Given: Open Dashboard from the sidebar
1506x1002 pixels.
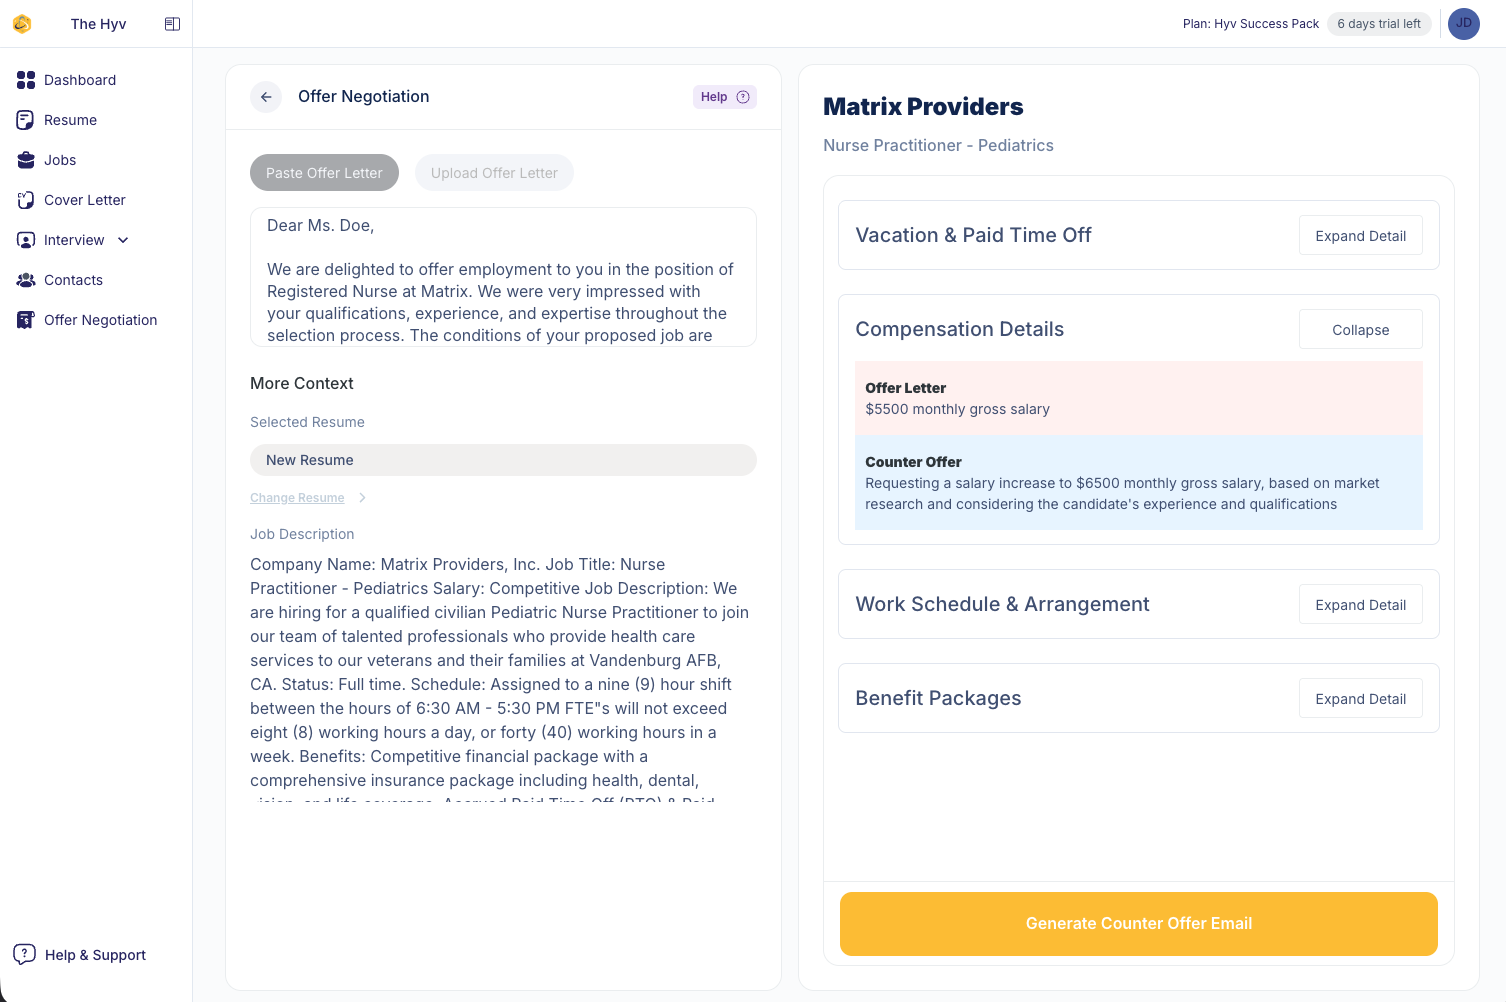Looking at the screenshot, I should click(80, 80).
